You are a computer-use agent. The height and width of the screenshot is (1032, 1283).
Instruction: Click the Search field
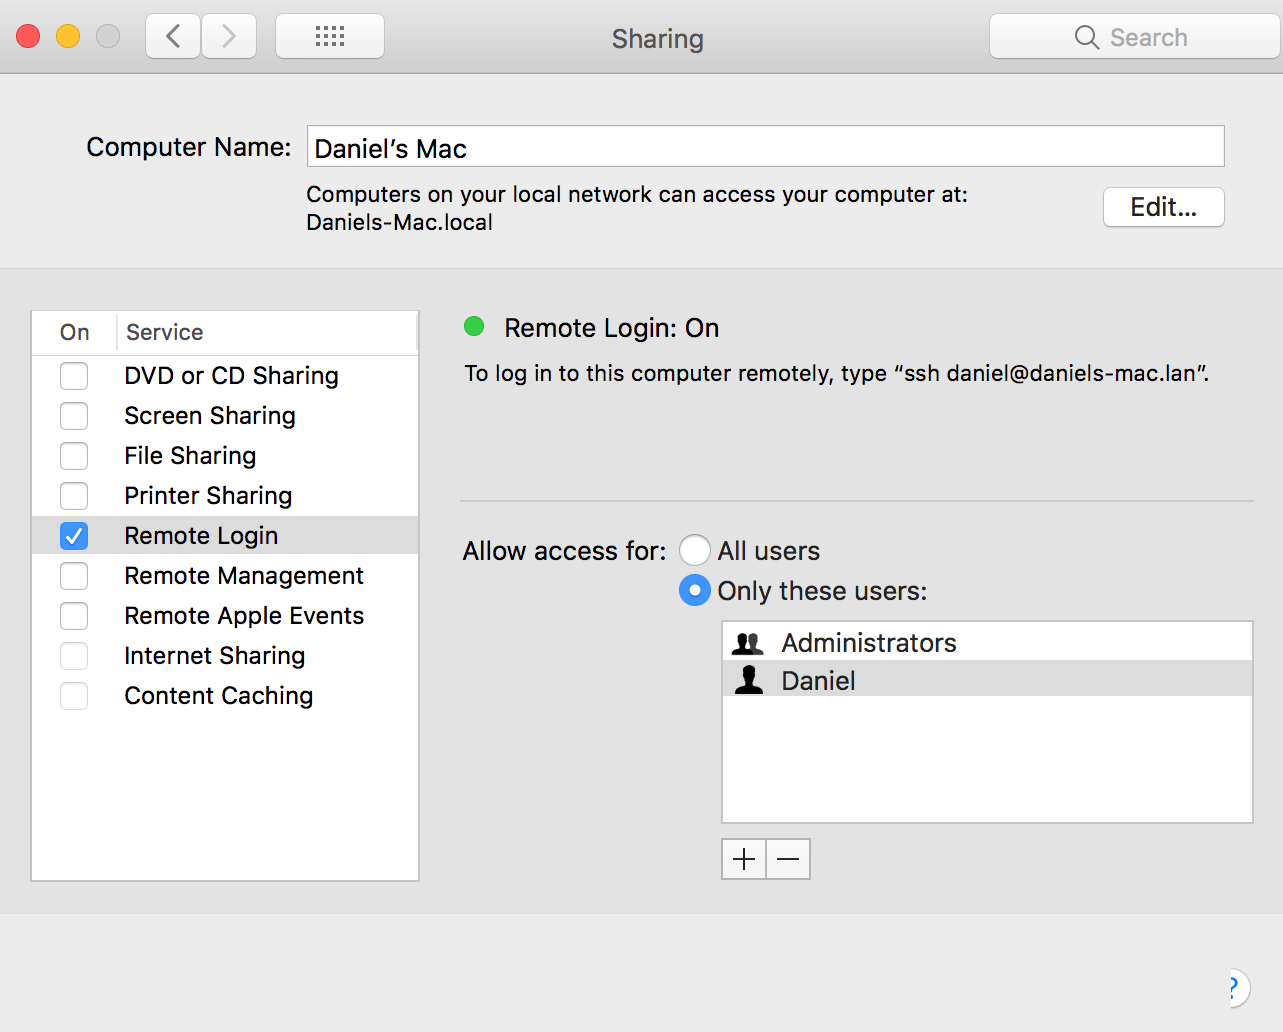1135,37
